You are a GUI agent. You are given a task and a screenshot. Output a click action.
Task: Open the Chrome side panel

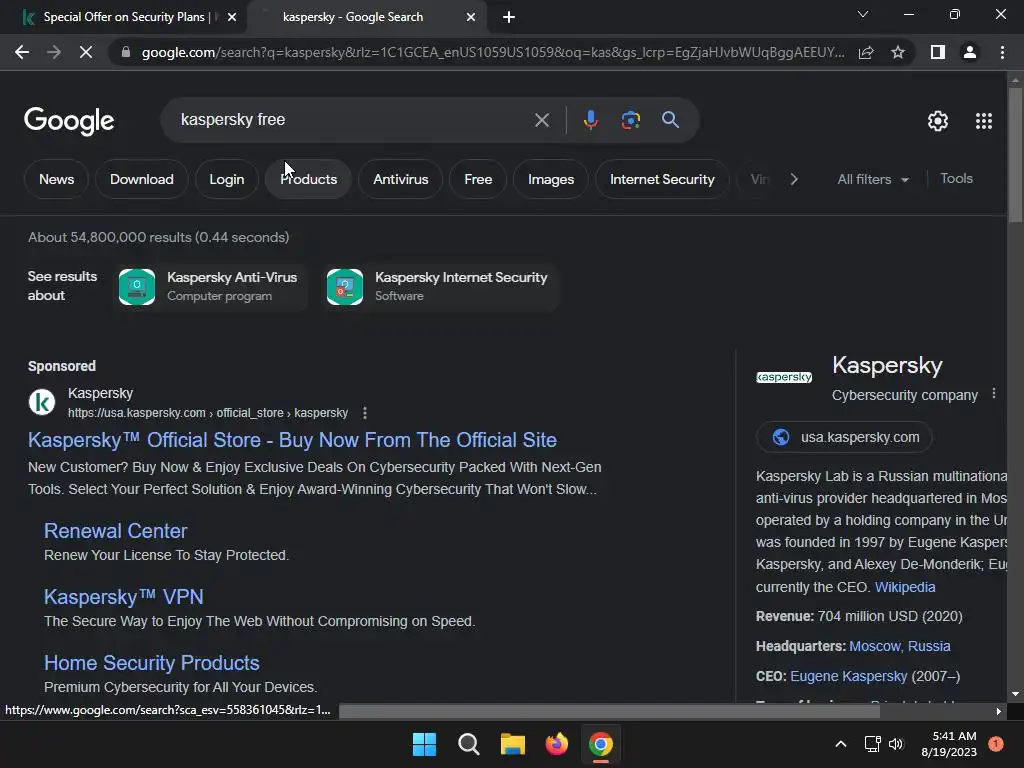tap(938, 52)
